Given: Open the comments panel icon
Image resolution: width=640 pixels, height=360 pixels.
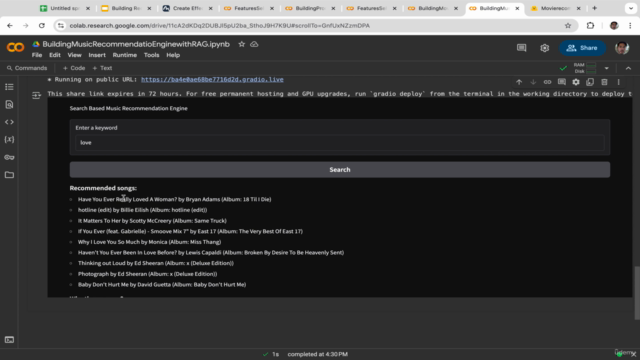Looking at the screenshot, I should [522, 48].
